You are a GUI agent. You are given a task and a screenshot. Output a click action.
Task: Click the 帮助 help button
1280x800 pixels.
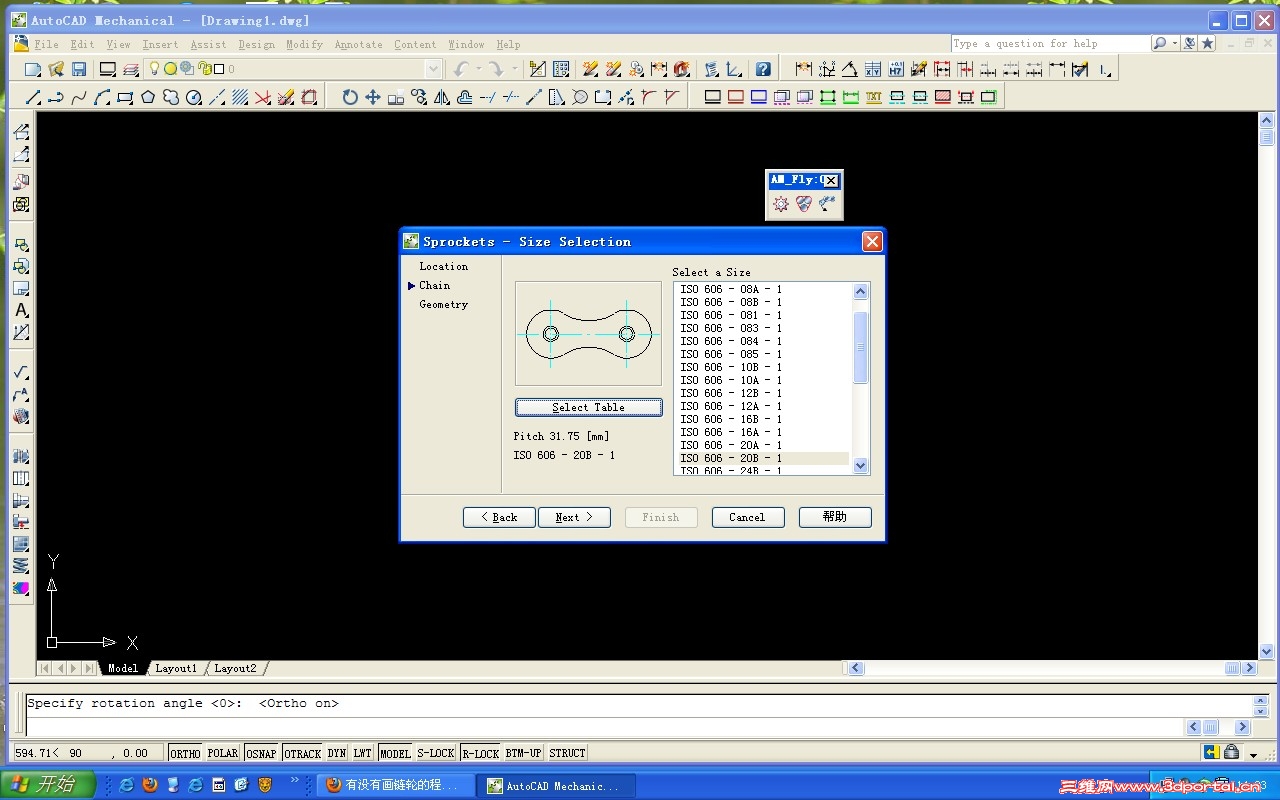(835, 517)
